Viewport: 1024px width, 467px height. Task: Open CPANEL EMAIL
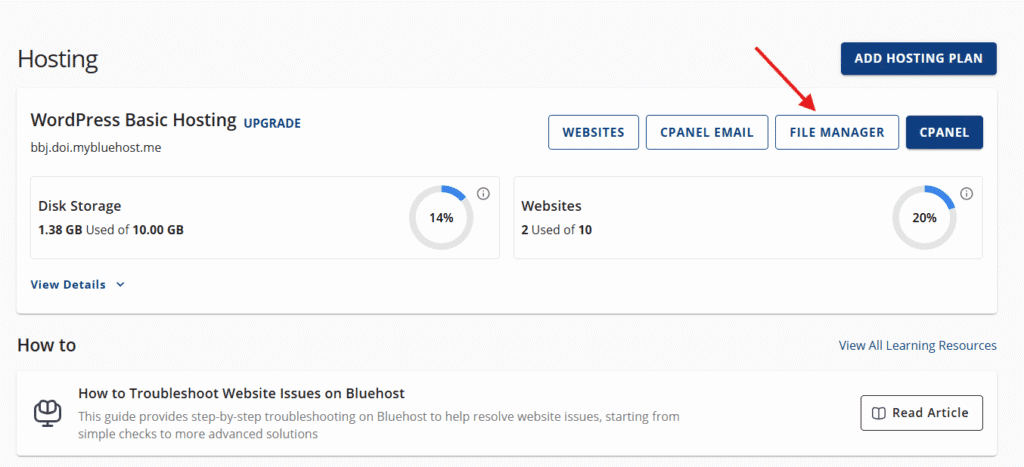click(x=706, y=132)
